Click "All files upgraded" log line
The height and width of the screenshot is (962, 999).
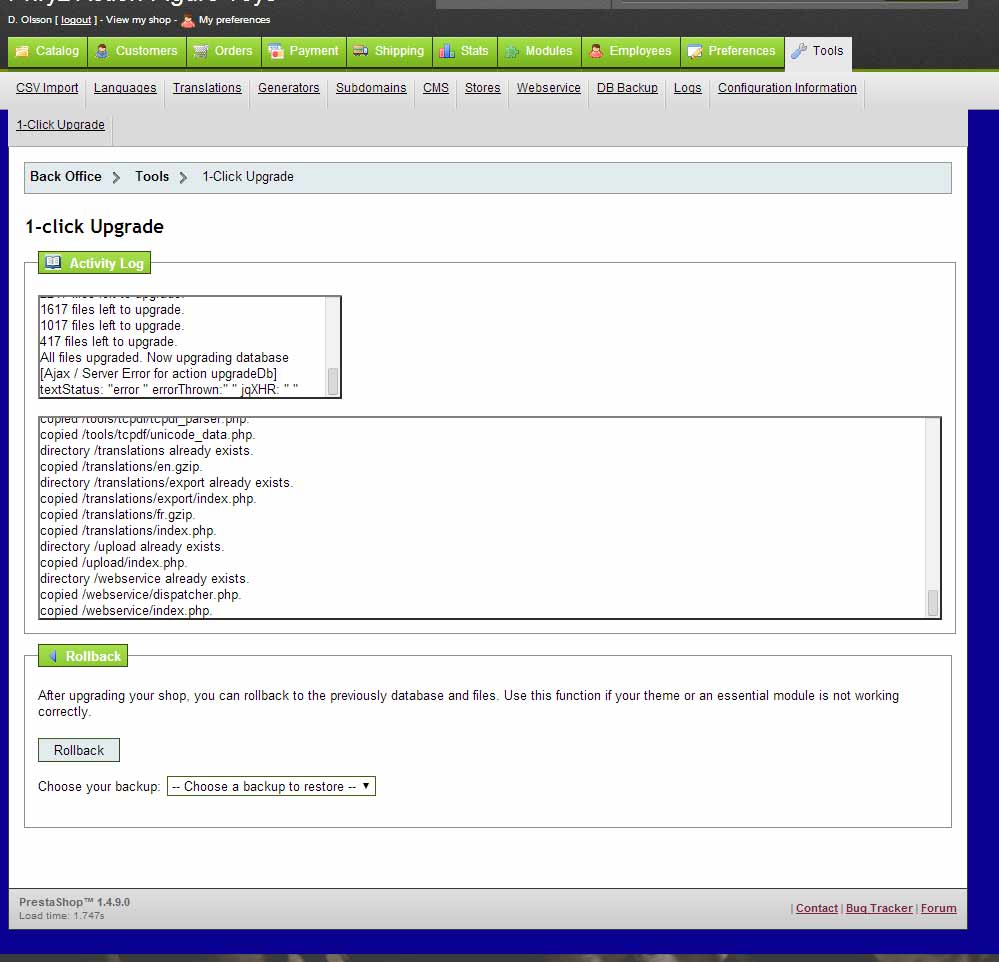tap(164, 357)
